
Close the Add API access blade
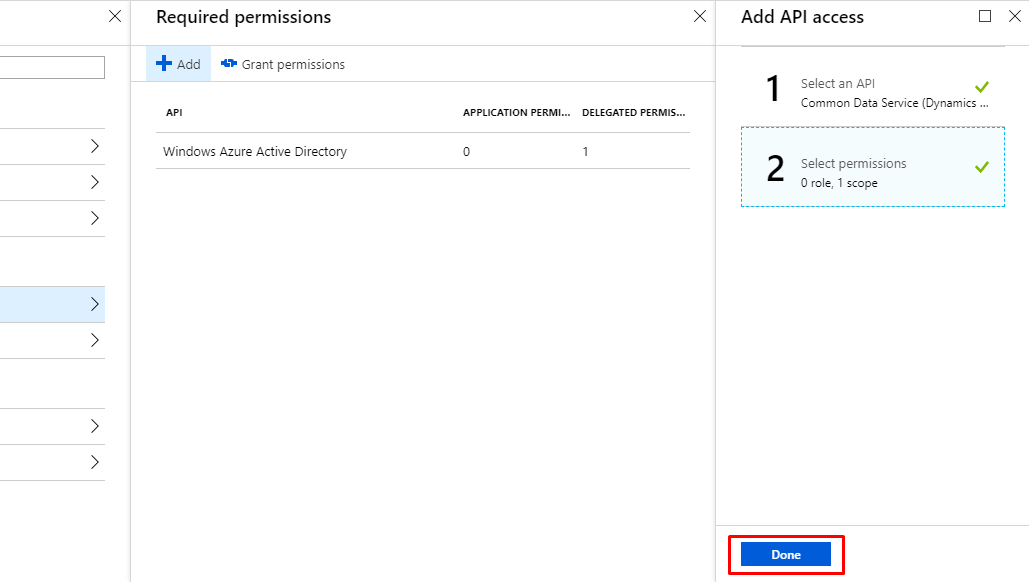1012,16
